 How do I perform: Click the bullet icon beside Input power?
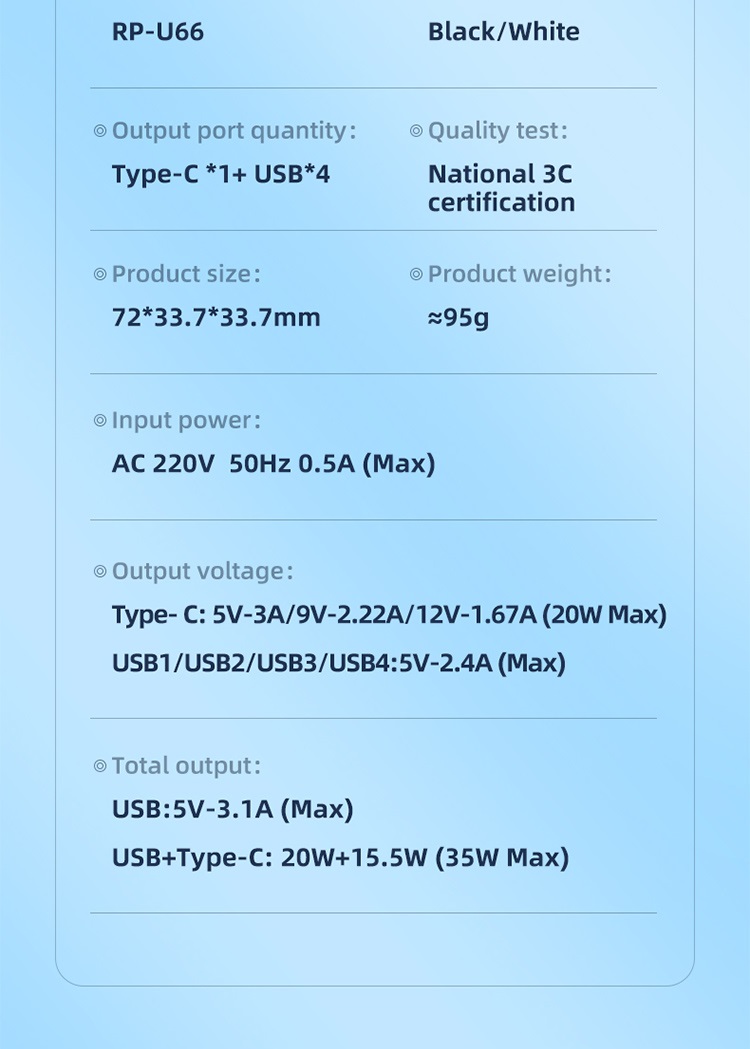coord(100,421)
